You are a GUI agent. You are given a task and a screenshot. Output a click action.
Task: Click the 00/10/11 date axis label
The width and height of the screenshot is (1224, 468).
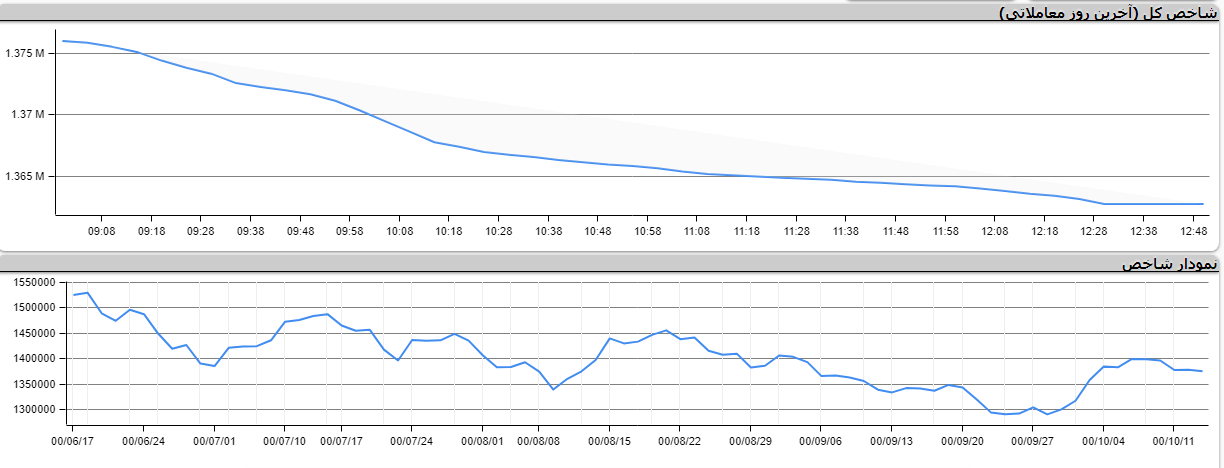point(1175,440)
